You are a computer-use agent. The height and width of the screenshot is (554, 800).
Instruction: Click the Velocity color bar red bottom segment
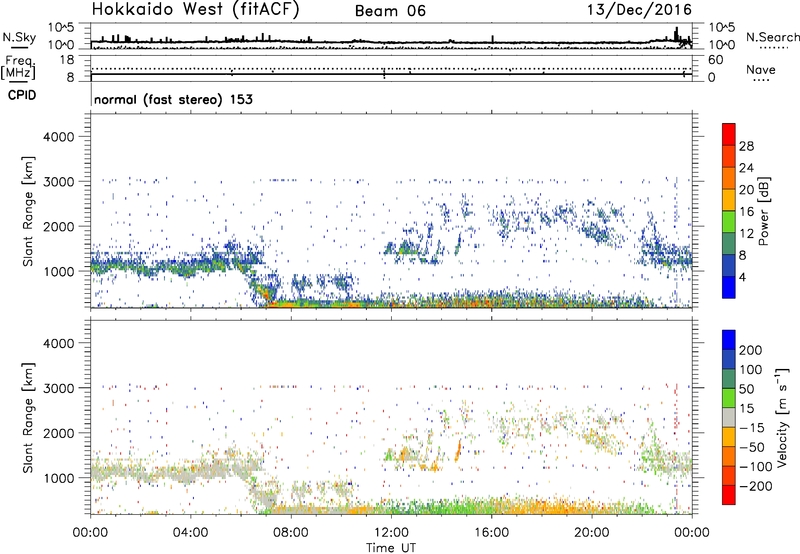(x=729, y=495)
